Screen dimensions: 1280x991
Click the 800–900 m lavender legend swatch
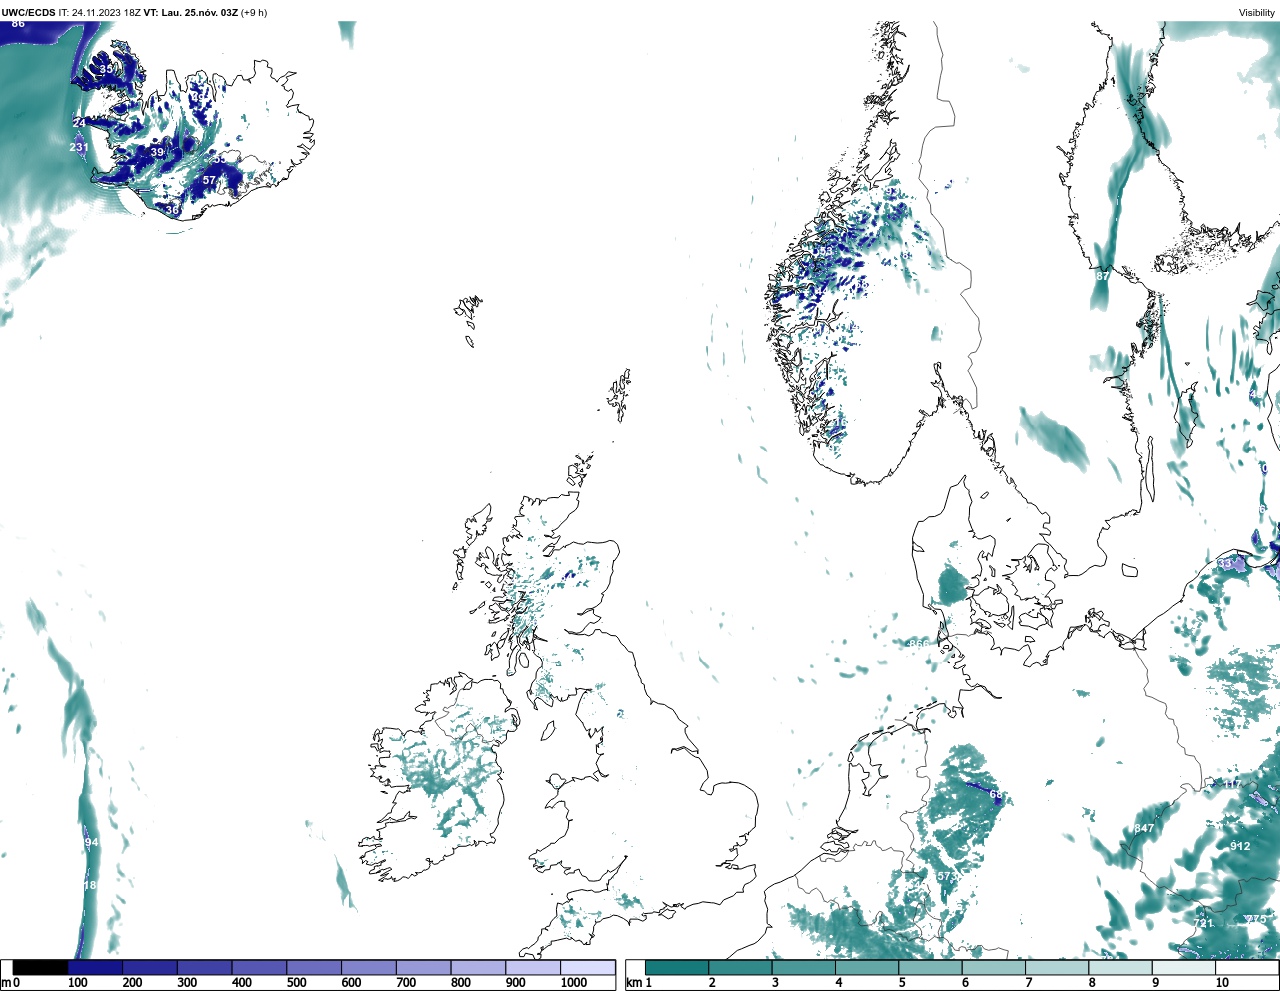[x=478, y=967]
